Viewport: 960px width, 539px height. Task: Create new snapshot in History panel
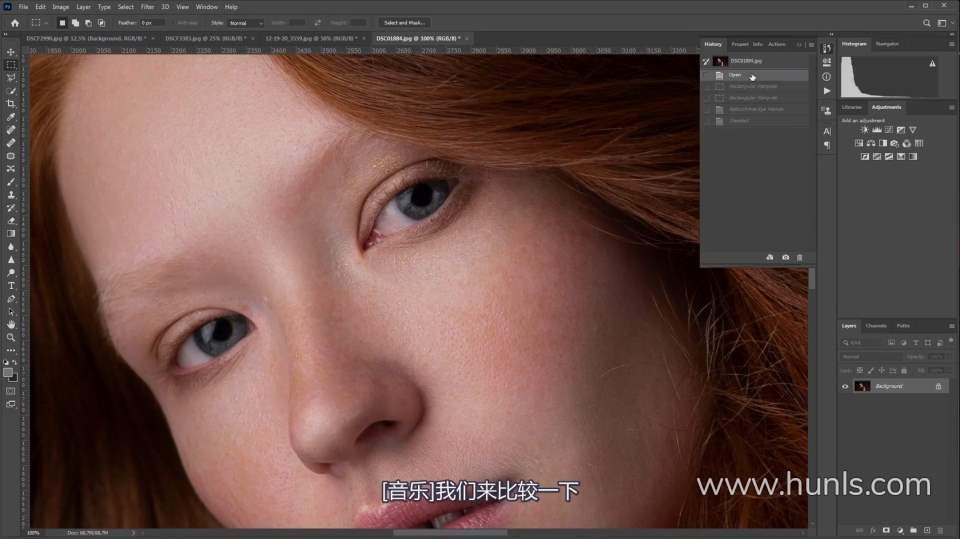[786, 257]
